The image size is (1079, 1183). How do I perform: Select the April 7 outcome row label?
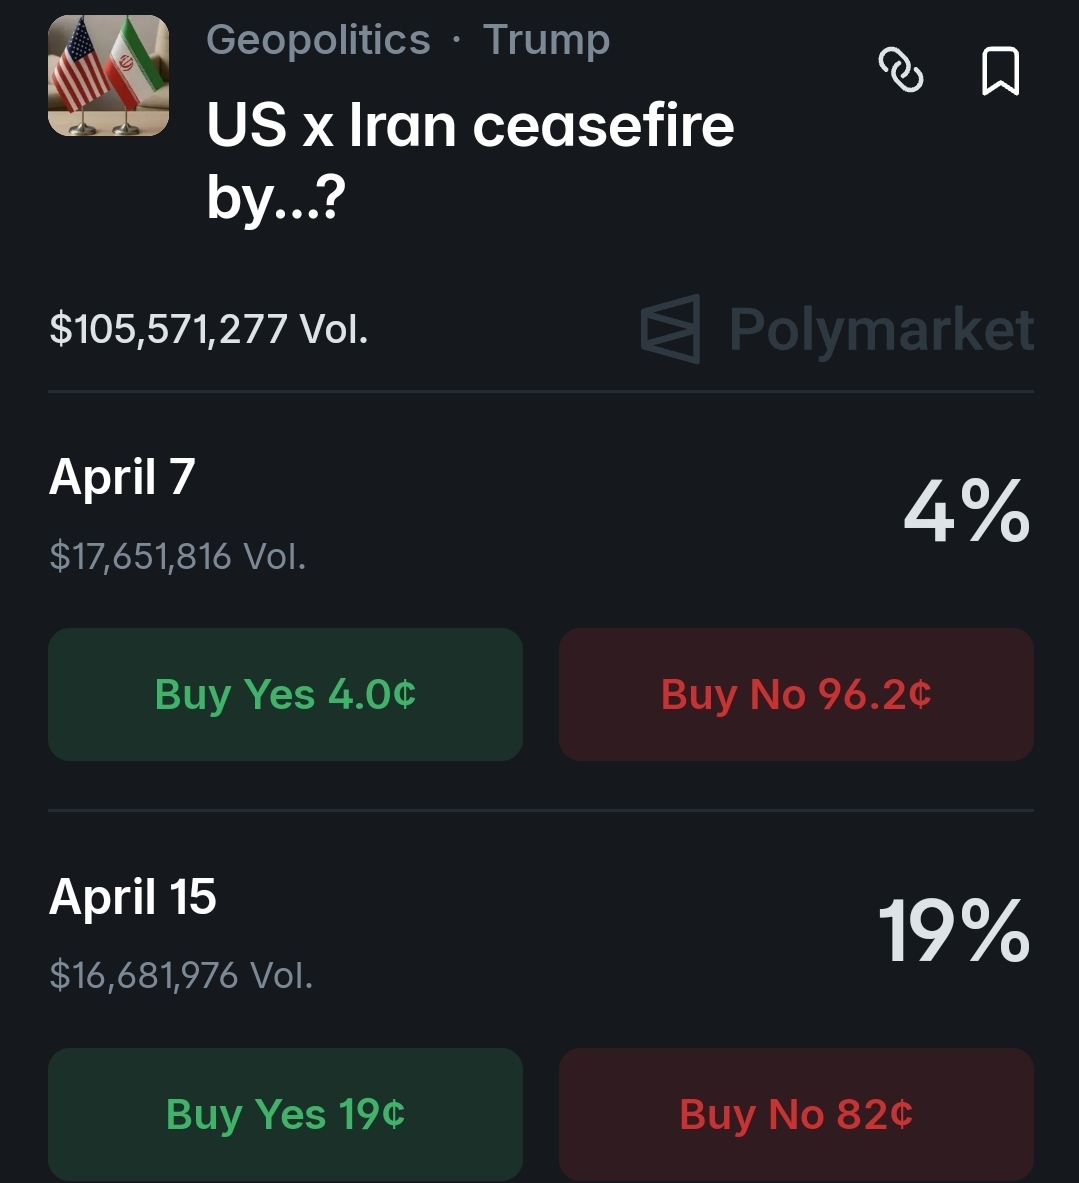tap(122, 477)
